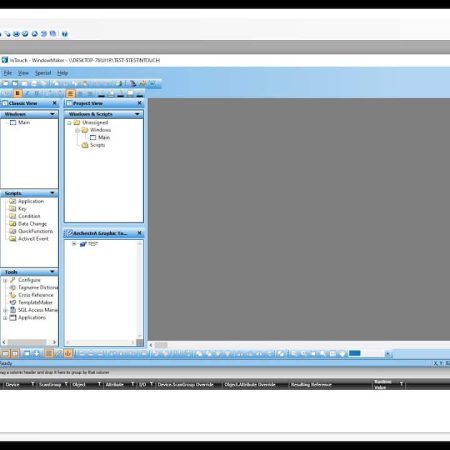Open the View menu
Screen dimensions: 450x450
[23, 73]
